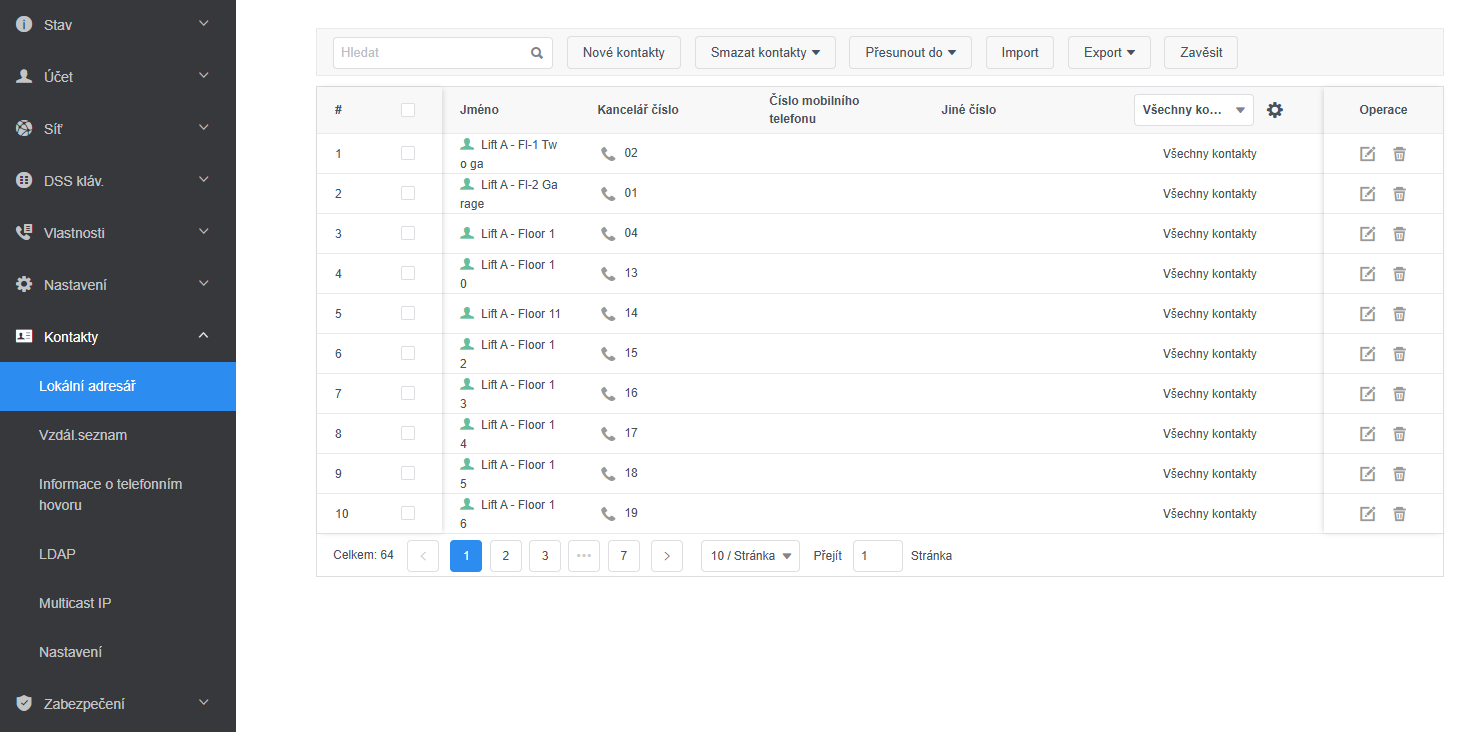Delete contact in row 1

(1399, 154)
